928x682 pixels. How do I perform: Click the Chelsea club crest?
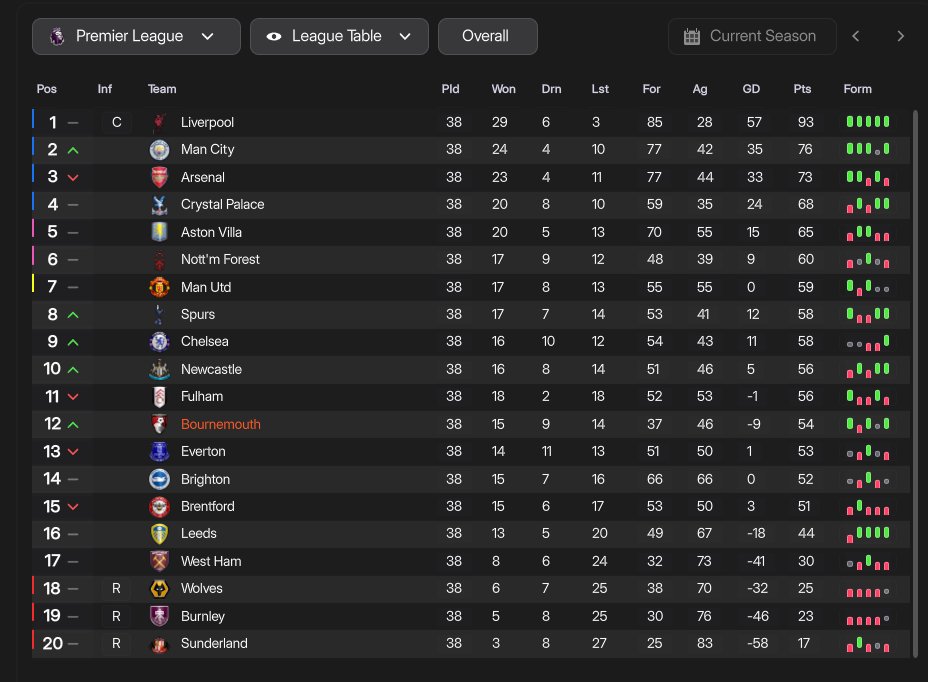159,342
